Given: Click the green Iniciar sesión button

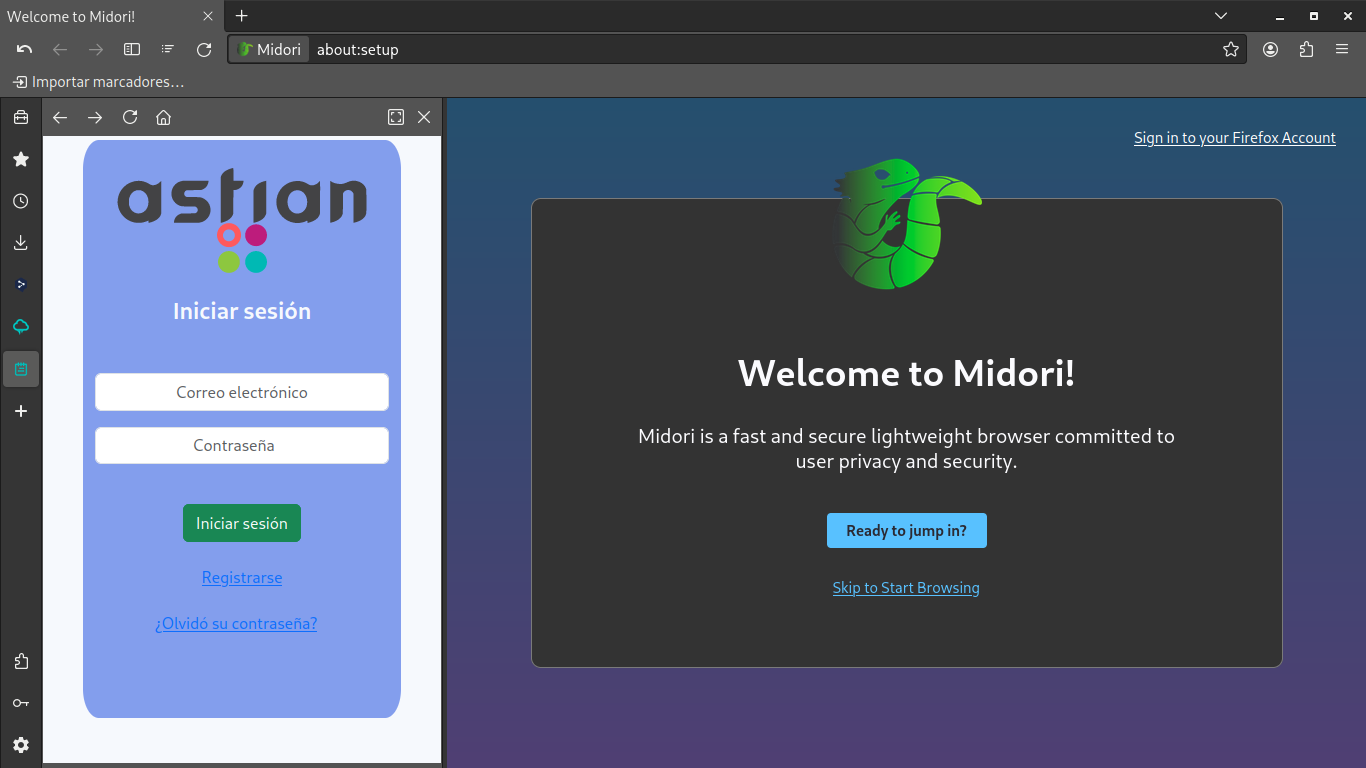Looking at the screenshot, I should pos(242,523).
